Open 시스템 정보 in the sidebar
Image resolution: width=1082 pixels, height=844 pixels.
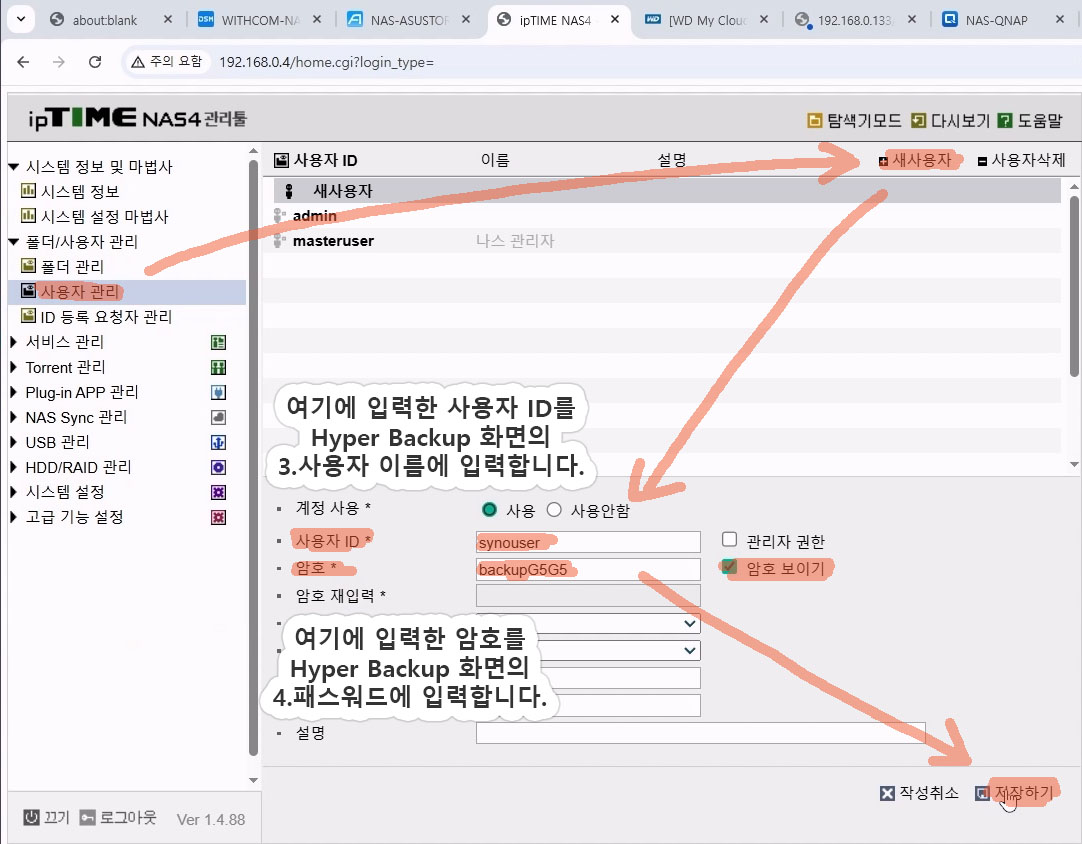tap(79, 191)
